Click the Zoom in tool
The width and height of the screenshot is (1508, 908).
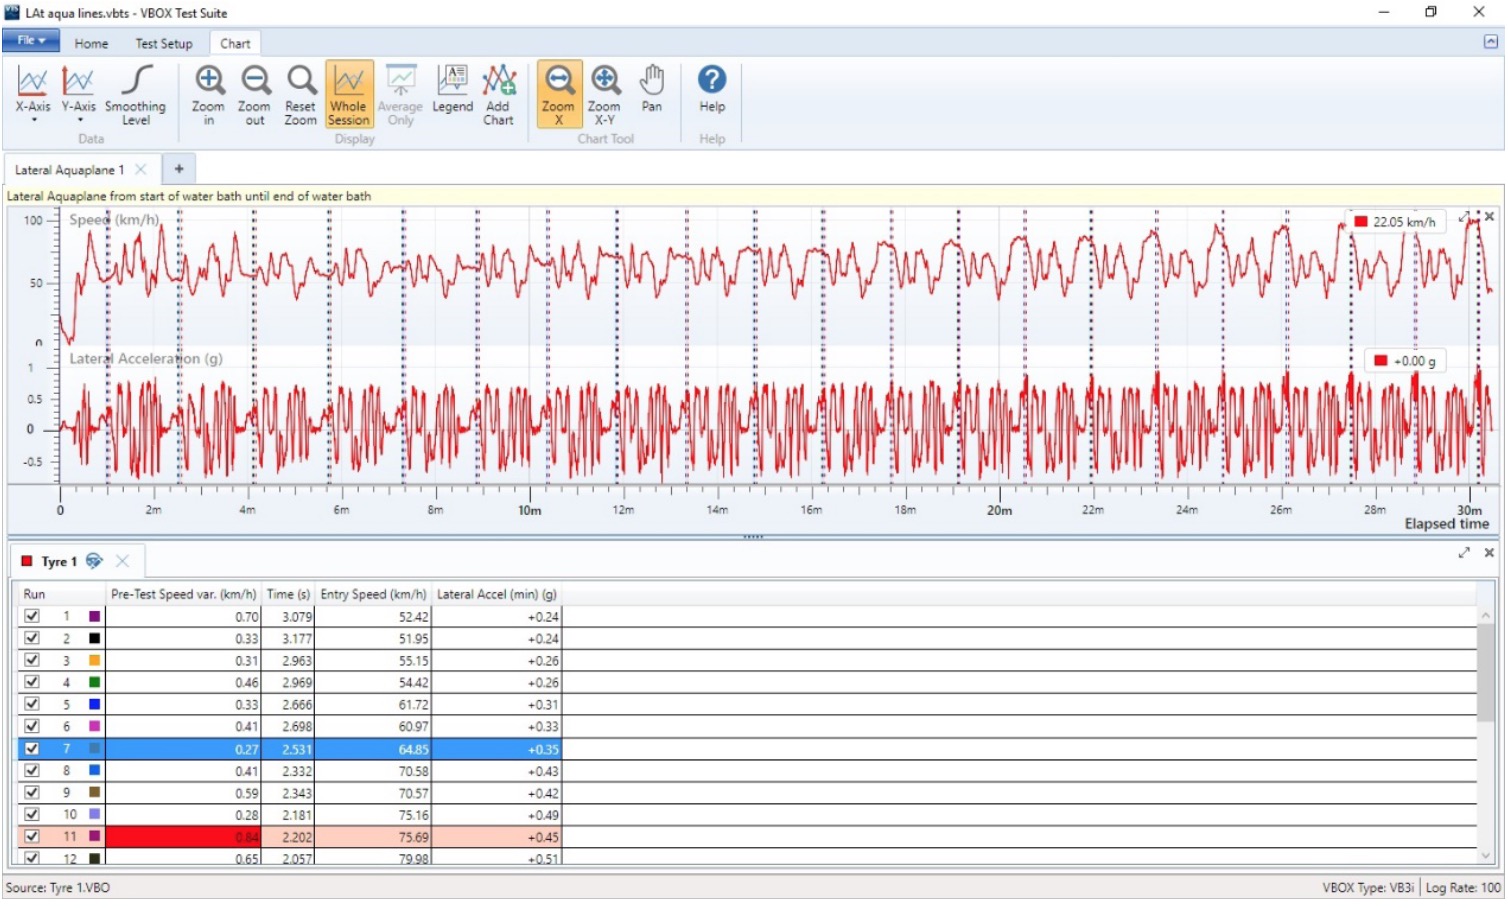[208, 94]
